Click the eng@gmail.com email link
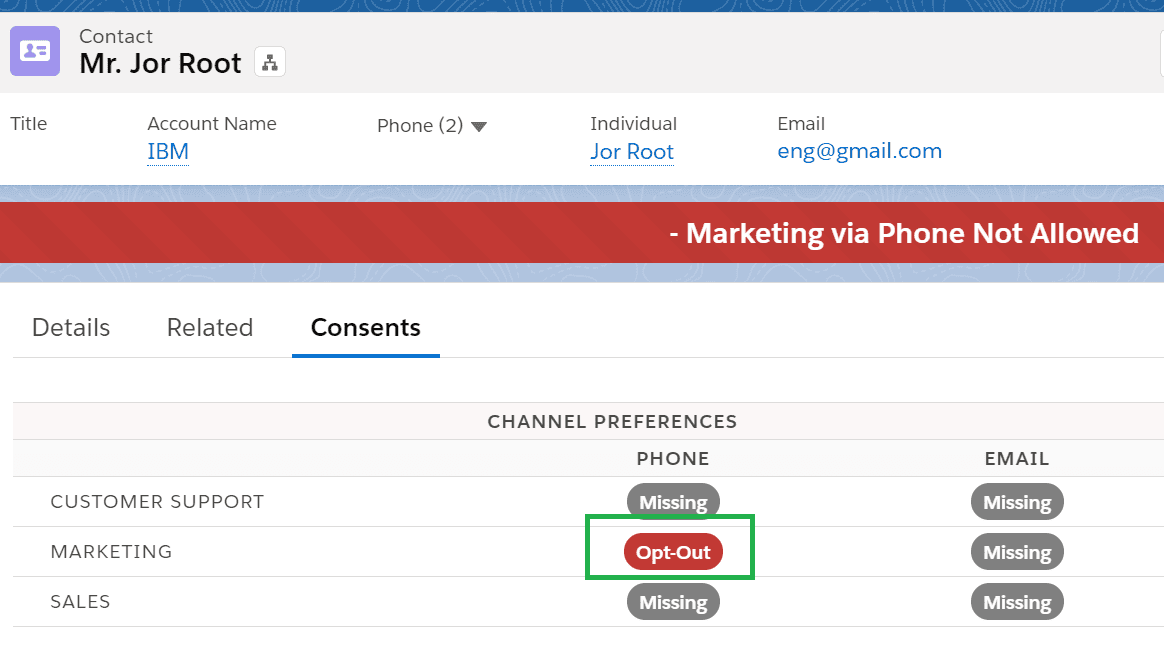The height and width of the screenshot is (646, 1164). tap(859, 150)
